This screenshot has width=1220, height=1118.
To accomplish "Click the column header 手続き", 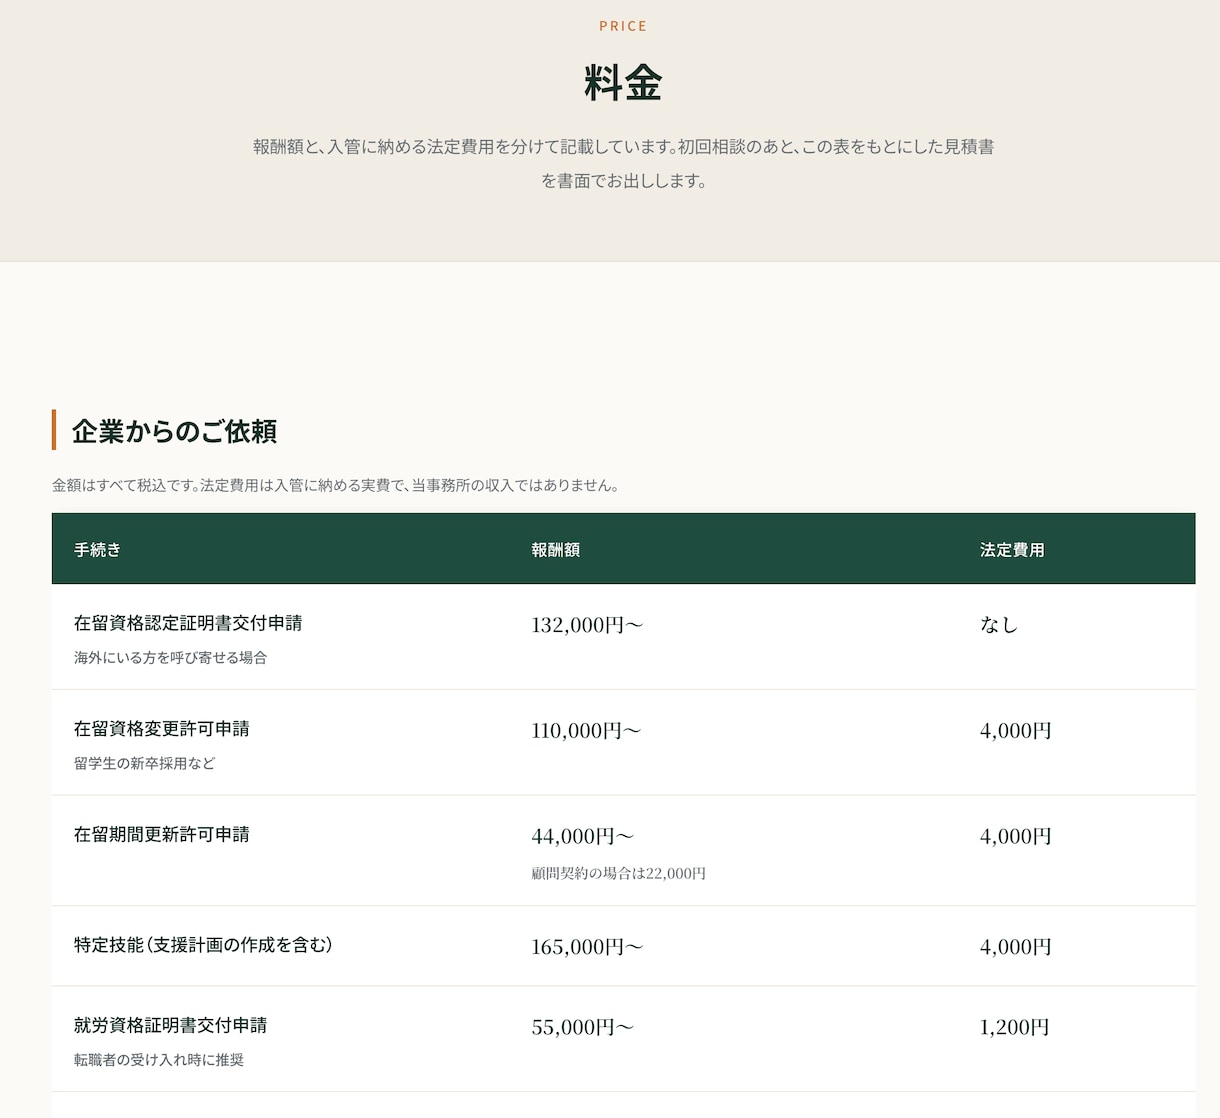I will (97, 549).
